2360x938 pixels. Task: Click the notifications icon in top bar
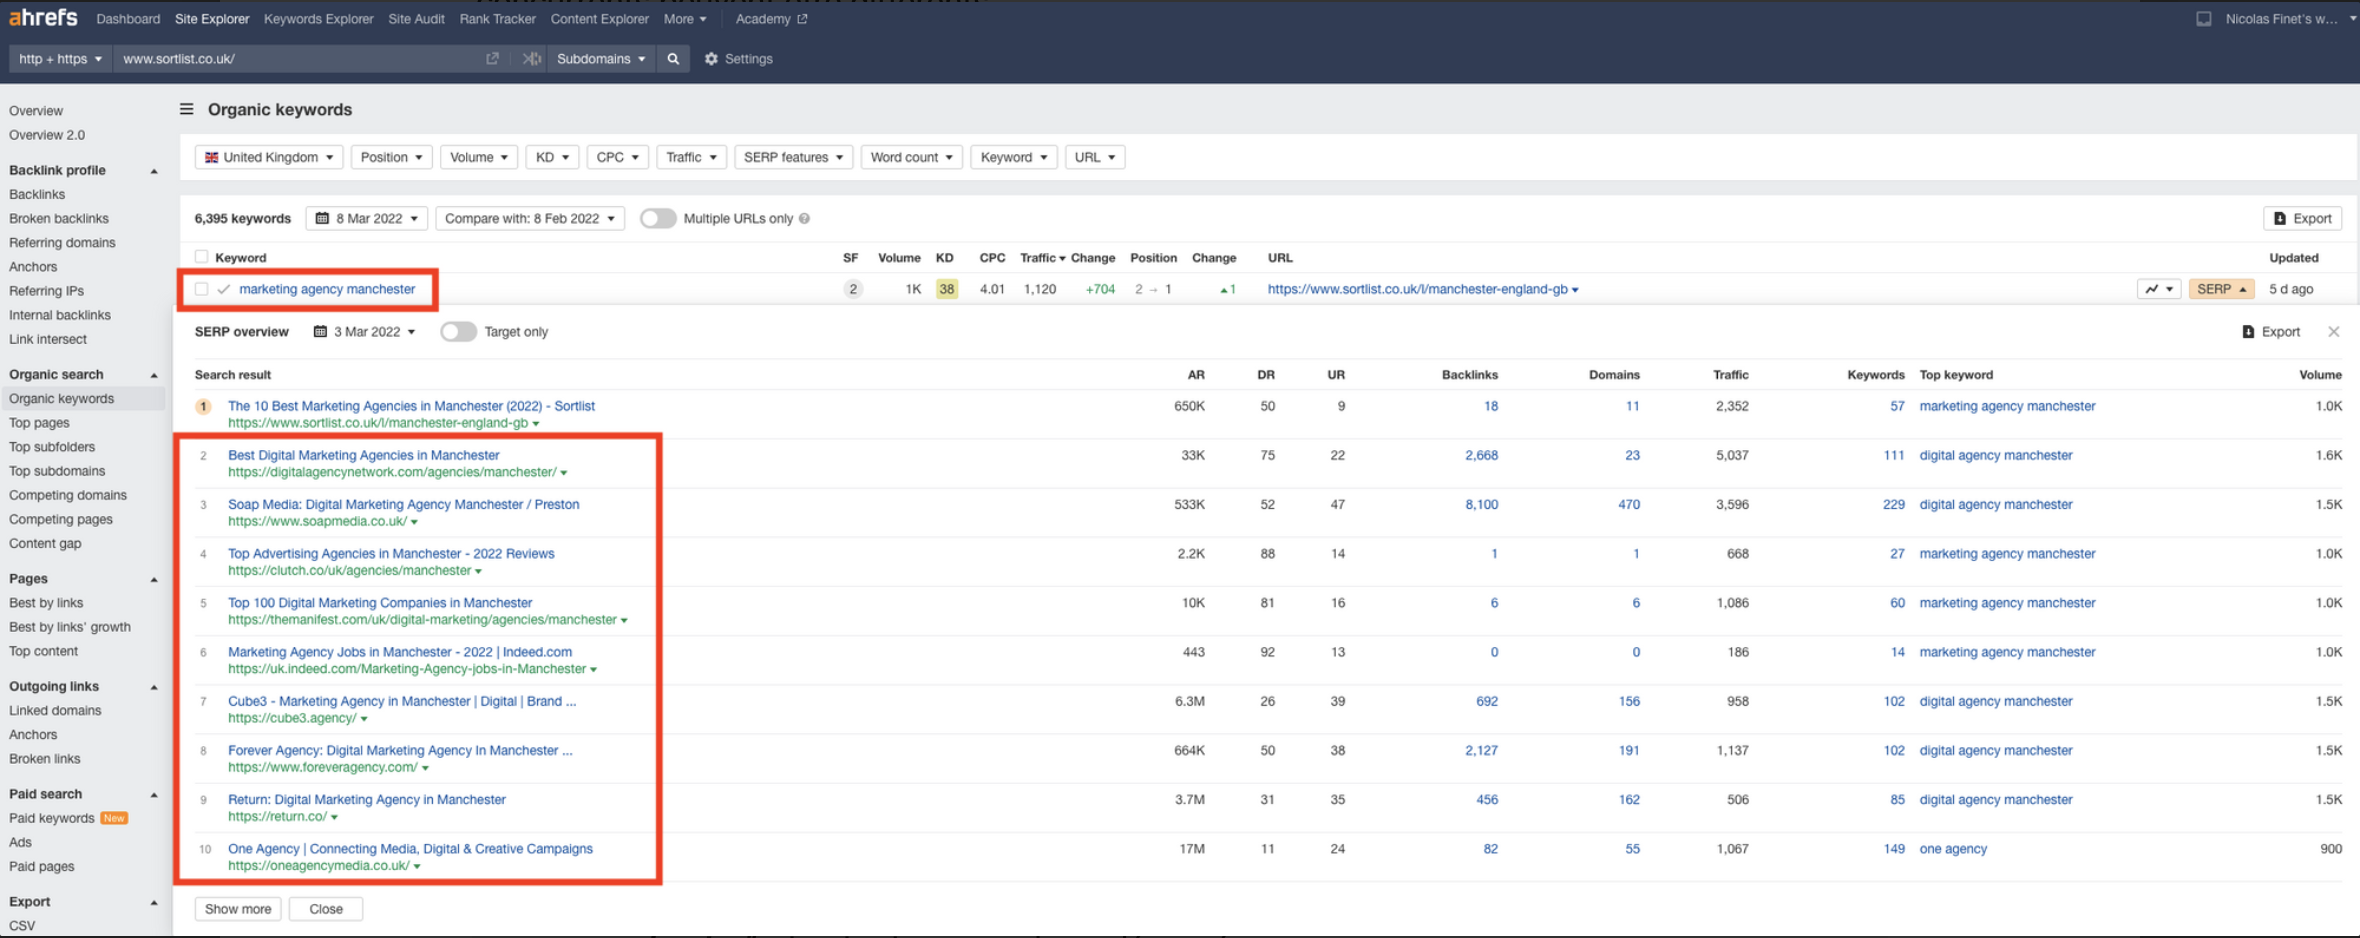(x=2203, y=19)
